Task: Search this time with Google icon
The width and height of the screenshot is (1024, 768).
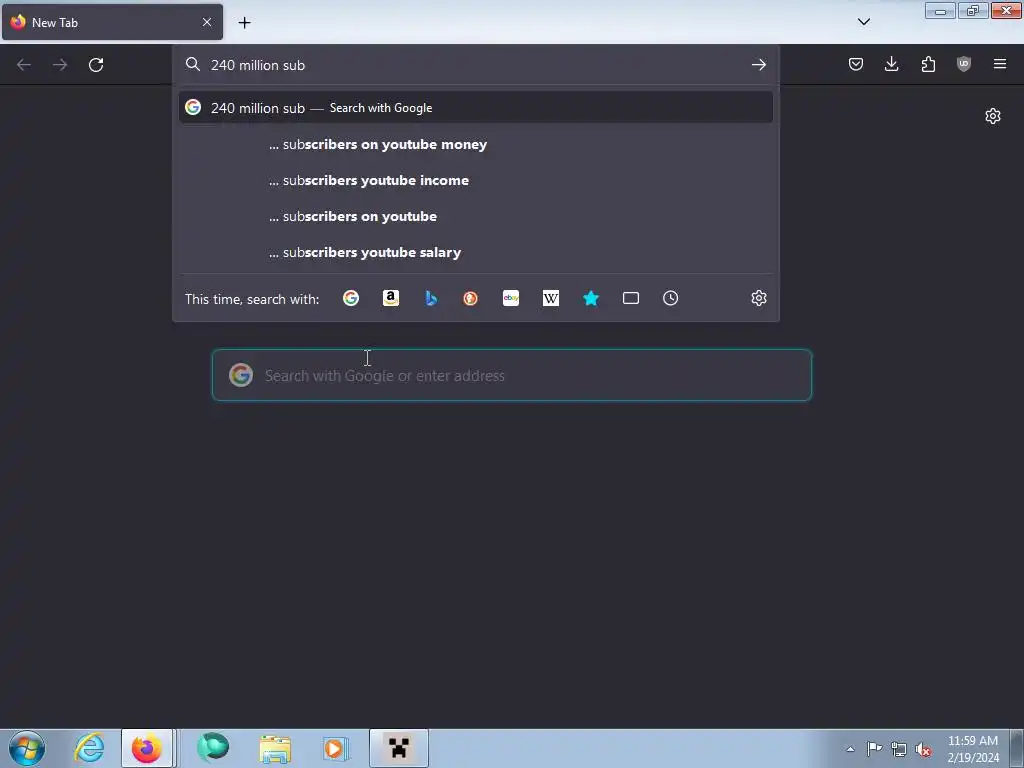Action: [x=351, y=298]
